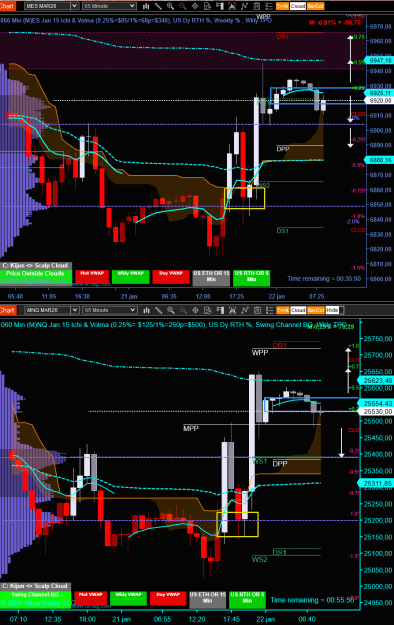The image size is (394, 625).
Task: Click US RTH OR 5 Min button on MNQ chart
Action: [247, 599]
